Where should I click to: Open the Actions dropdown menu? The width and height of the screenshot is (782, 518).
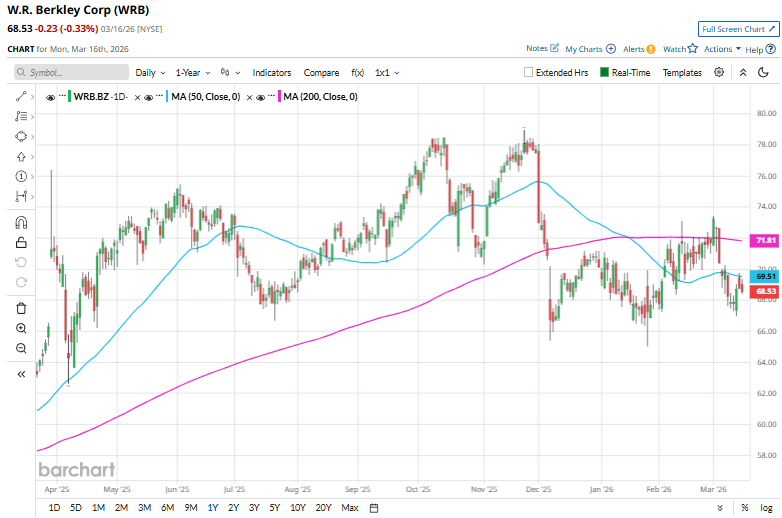(722, 48)
